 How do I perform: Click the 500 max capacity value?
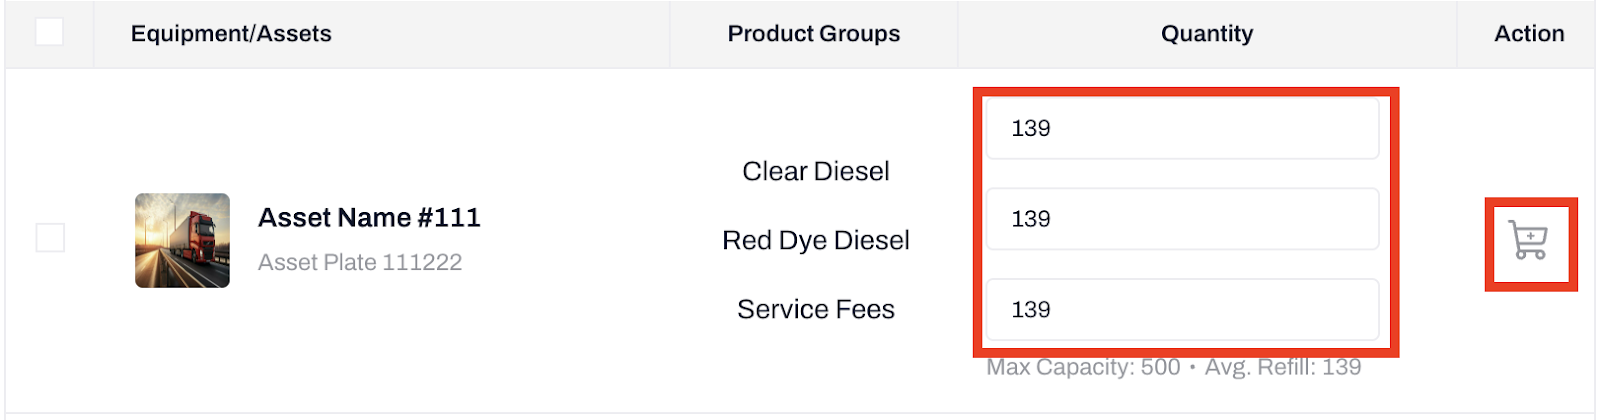[1160, 368]
